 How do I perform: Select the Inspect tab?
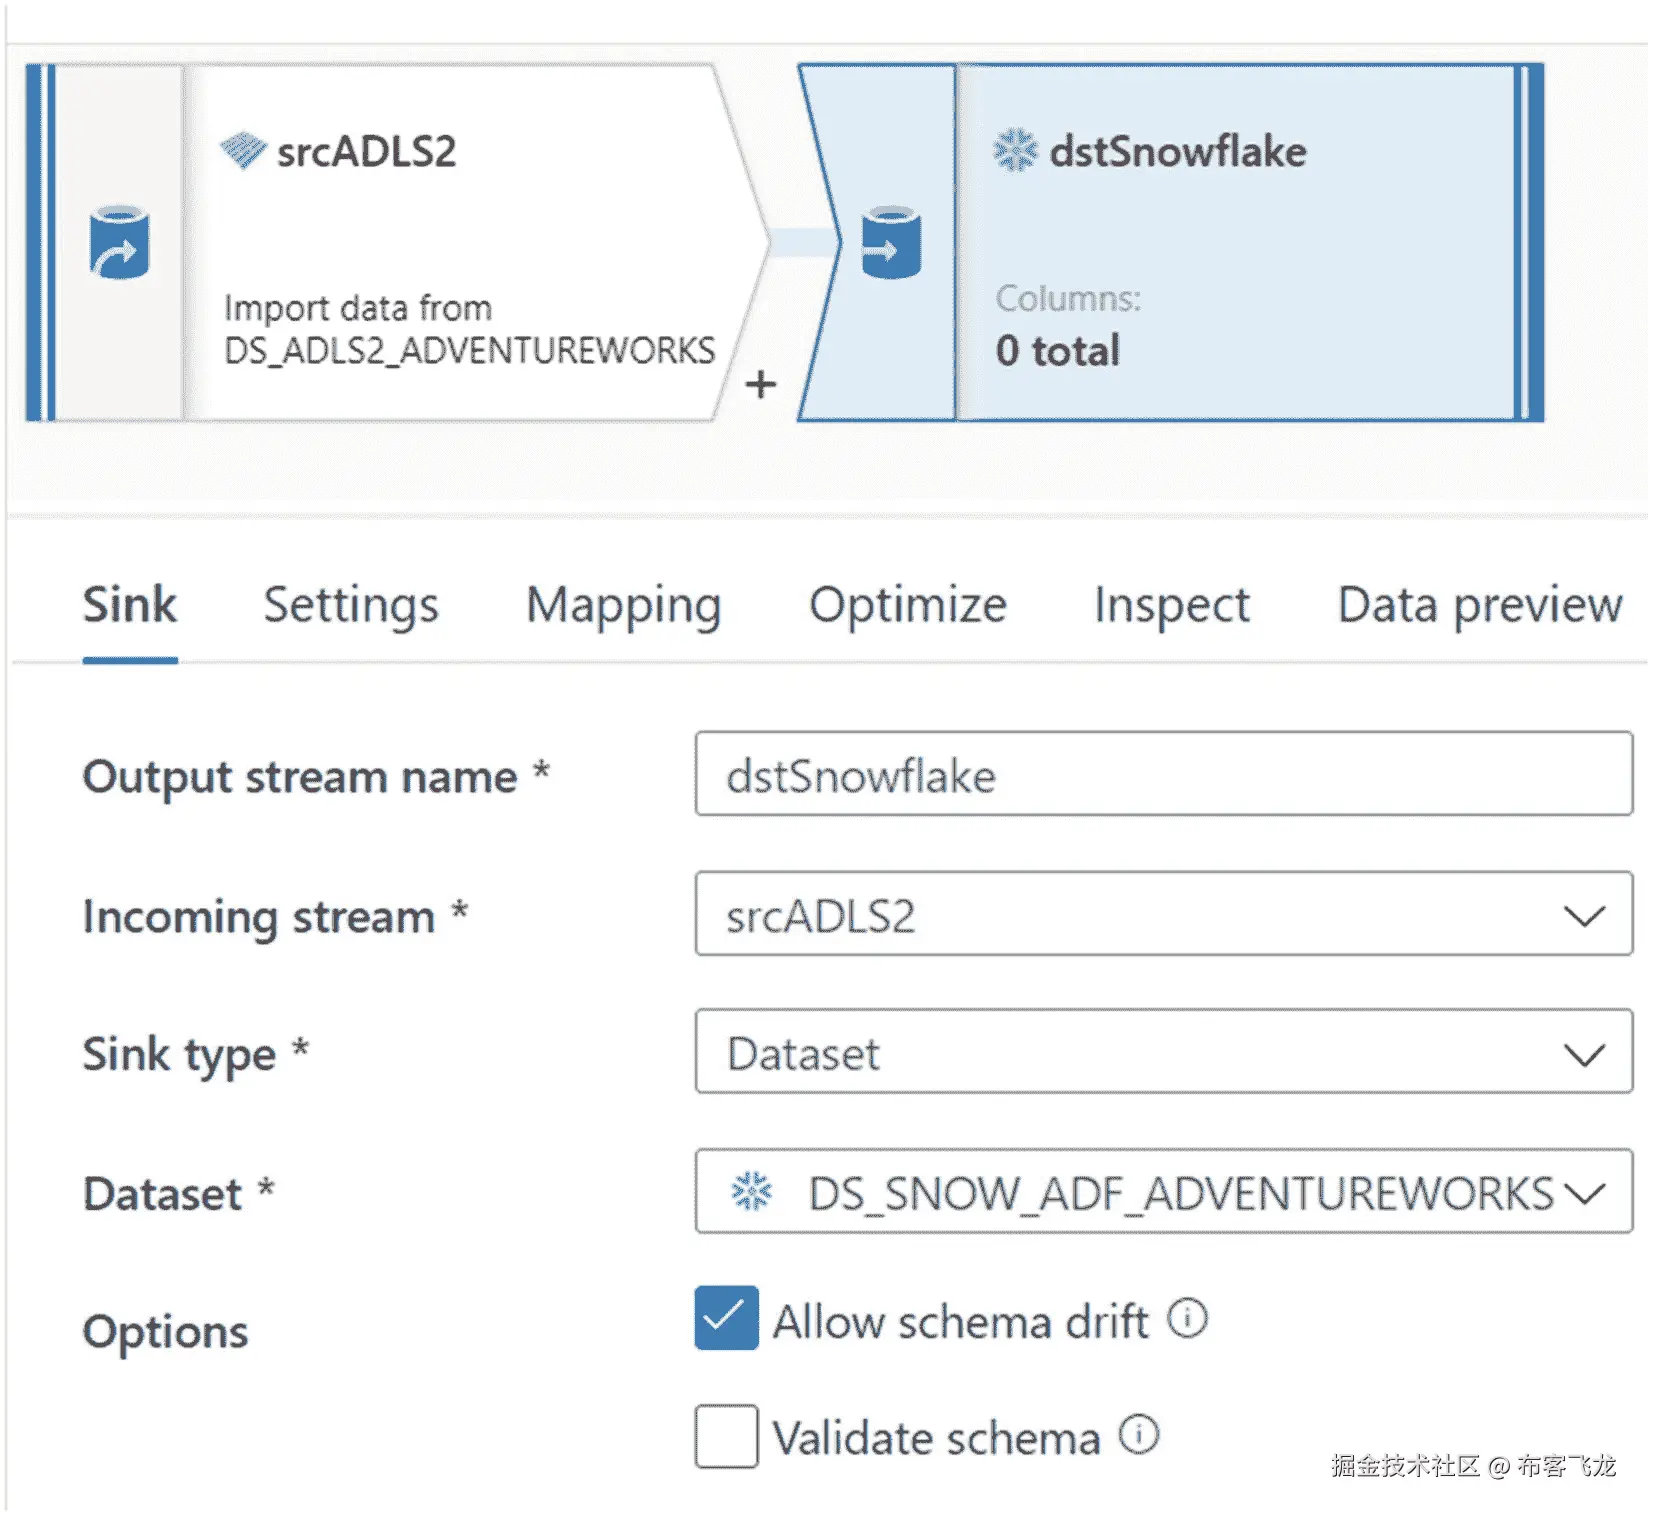(x=1171, y=605)
